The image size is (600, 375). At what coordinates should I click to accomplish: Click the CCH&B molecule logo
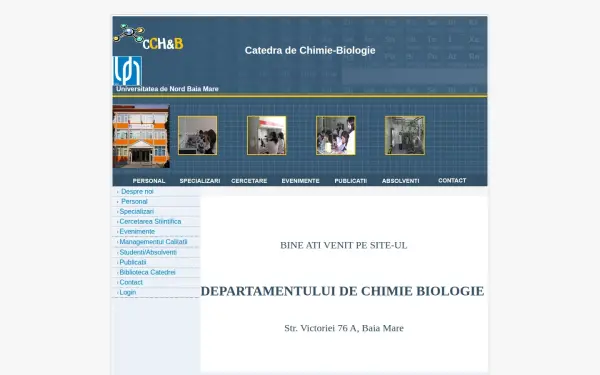pyautogui.click(x=148, y=37)
